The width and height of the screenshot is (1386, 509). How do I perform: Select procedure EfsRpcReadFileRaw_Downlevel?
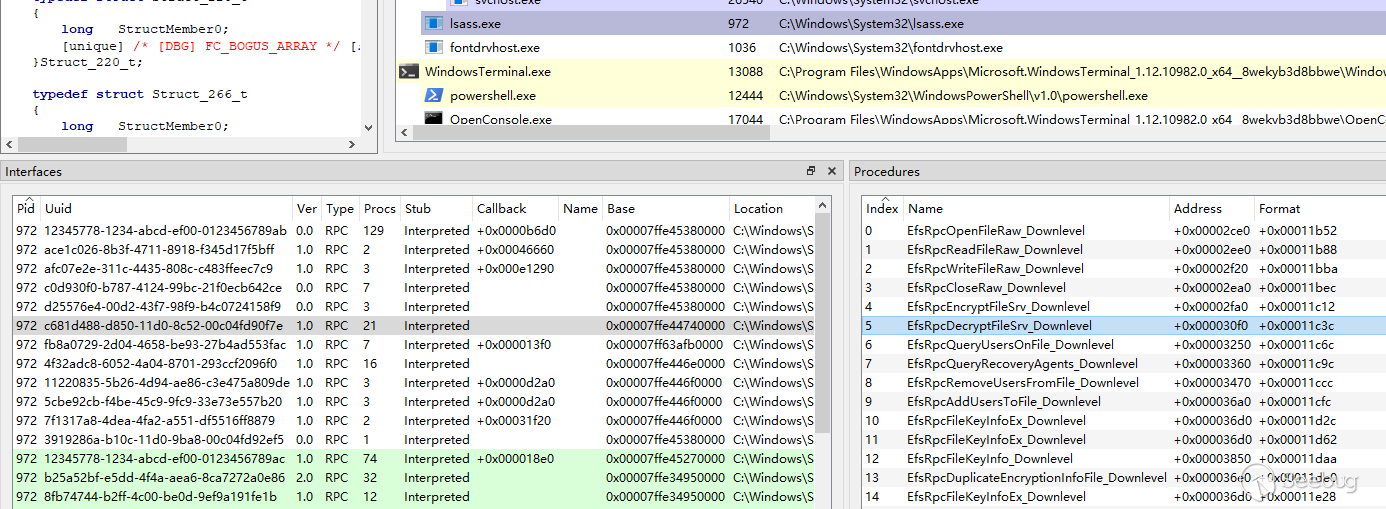(x=995, y=249)
